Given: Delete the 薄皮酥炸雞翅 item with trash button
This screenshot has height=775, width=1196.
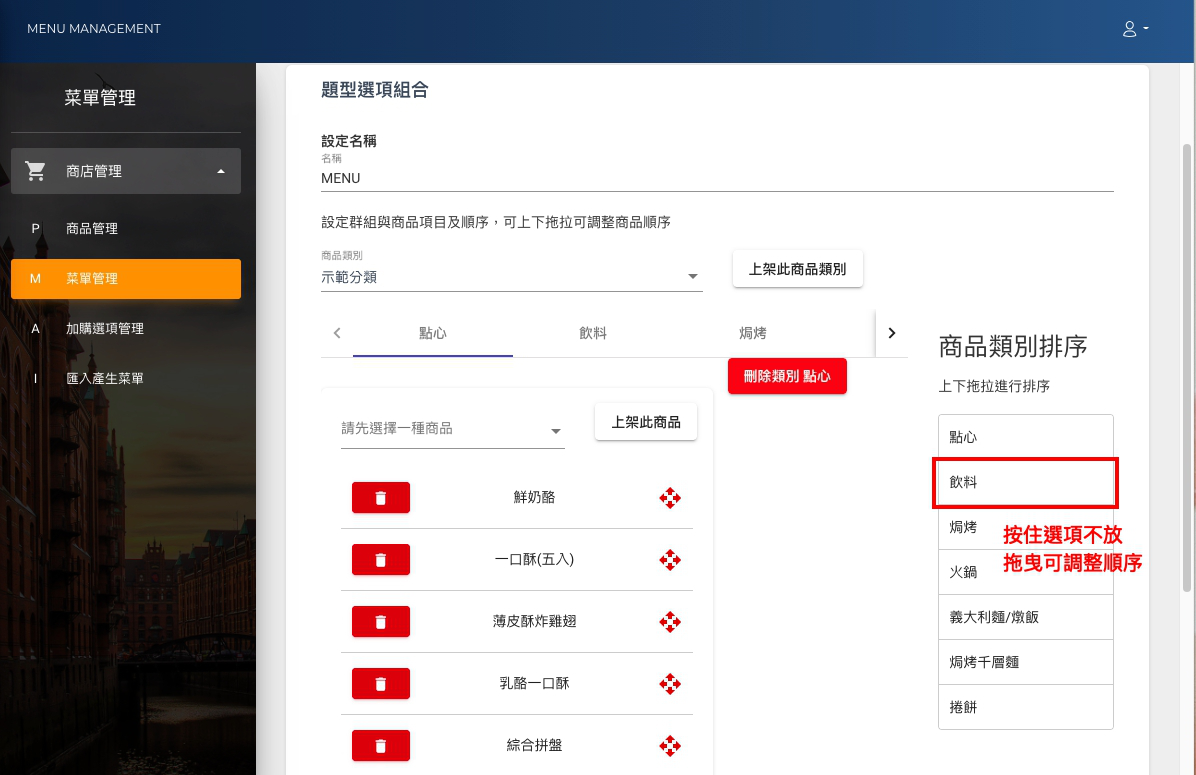Looking at the screenshot, I should click(x=381, y=622).
